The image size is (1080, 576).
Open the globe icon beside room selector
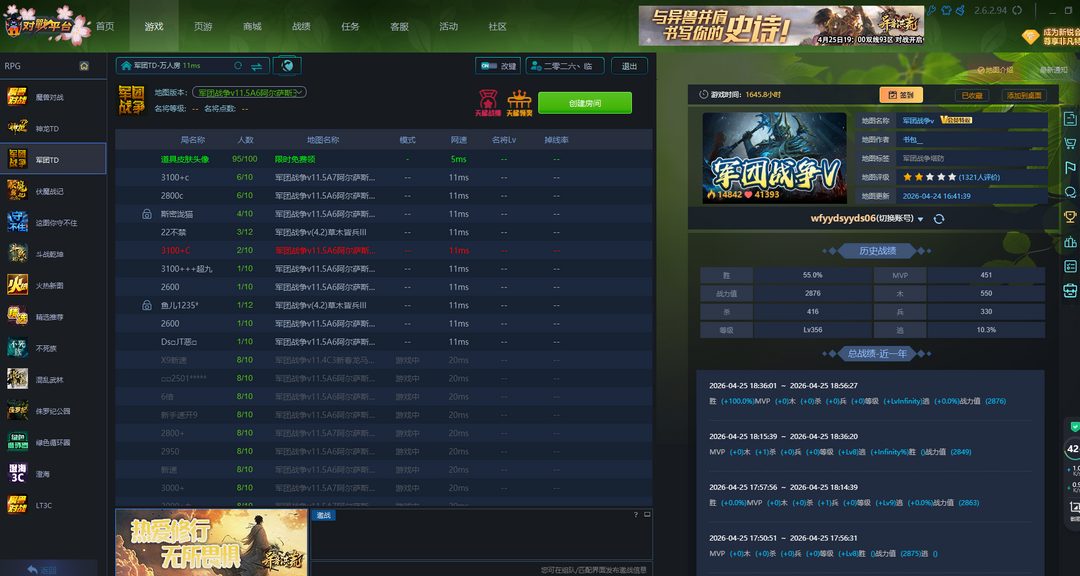click(287, 66)
